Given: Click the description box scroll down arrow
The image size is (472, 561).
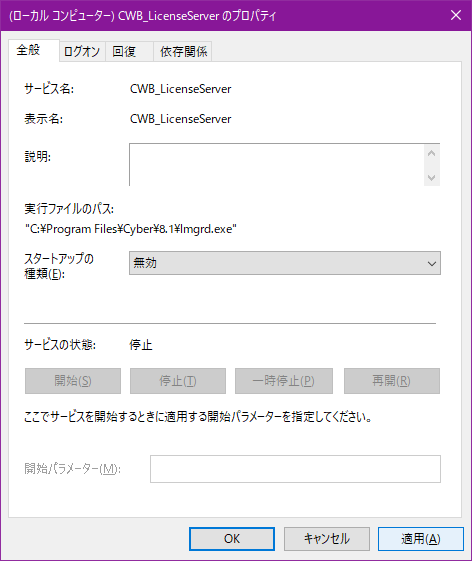Looking at the screenshot, I should pos(432,177).
